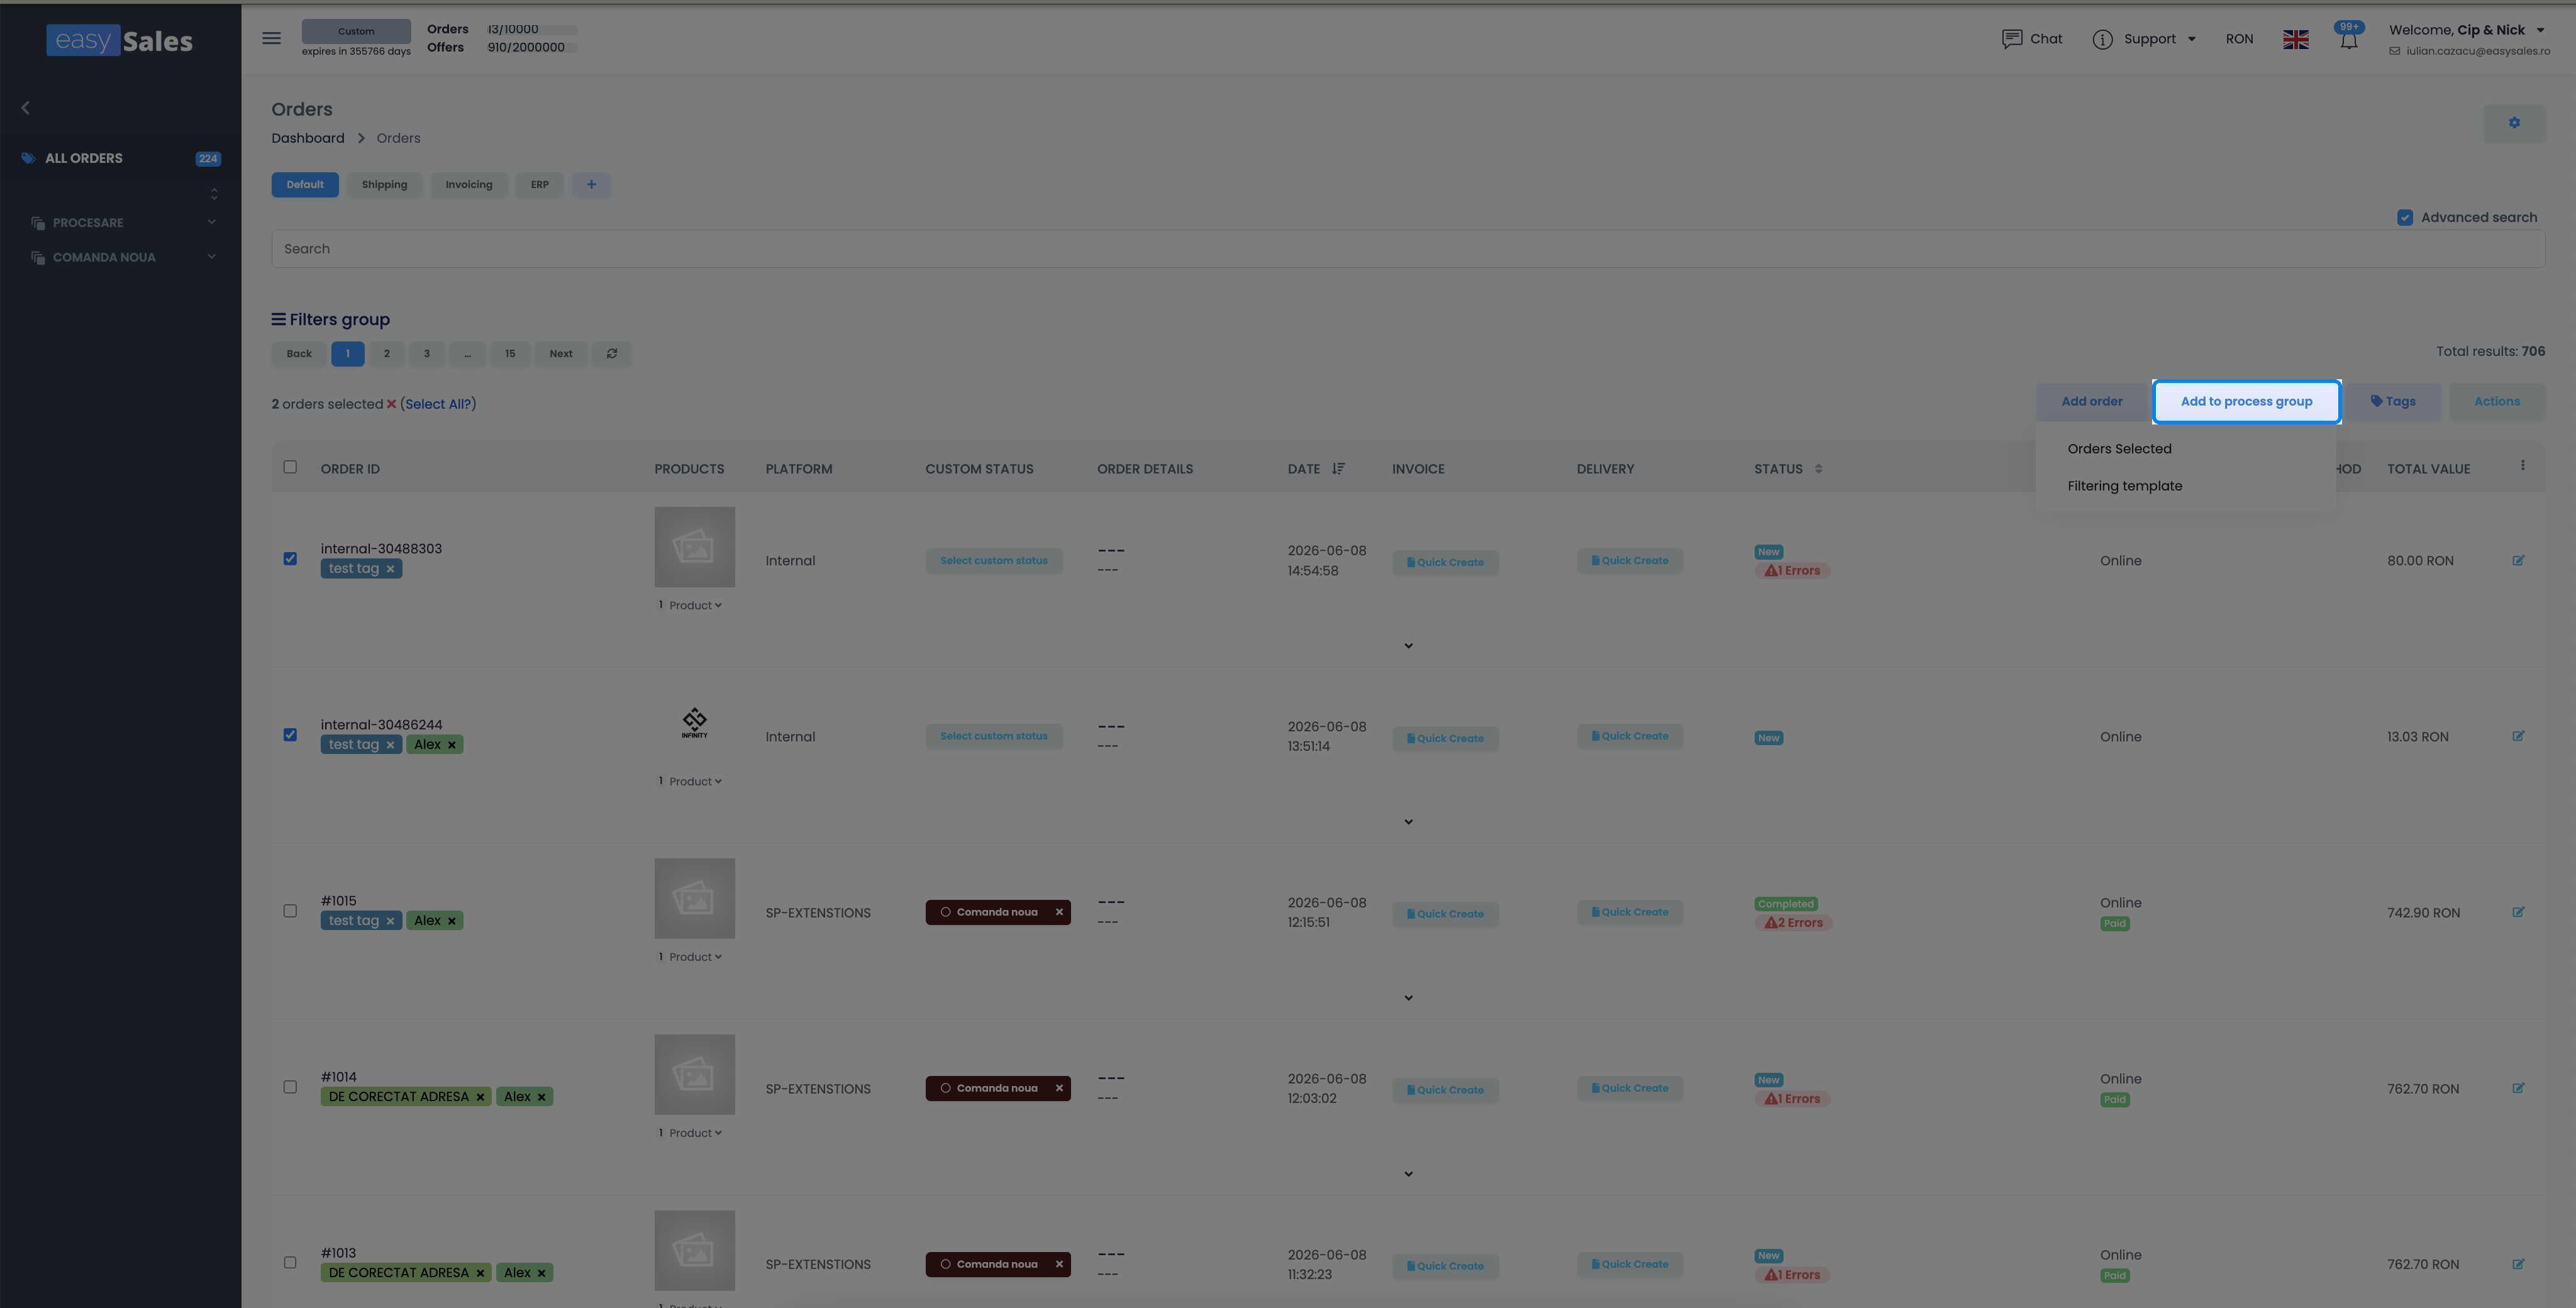Viewport: 2576px width, 1308px height.
Task: Remove DE CORECTAT ADRESA tag on #1014
Action: coord(480,1097)
